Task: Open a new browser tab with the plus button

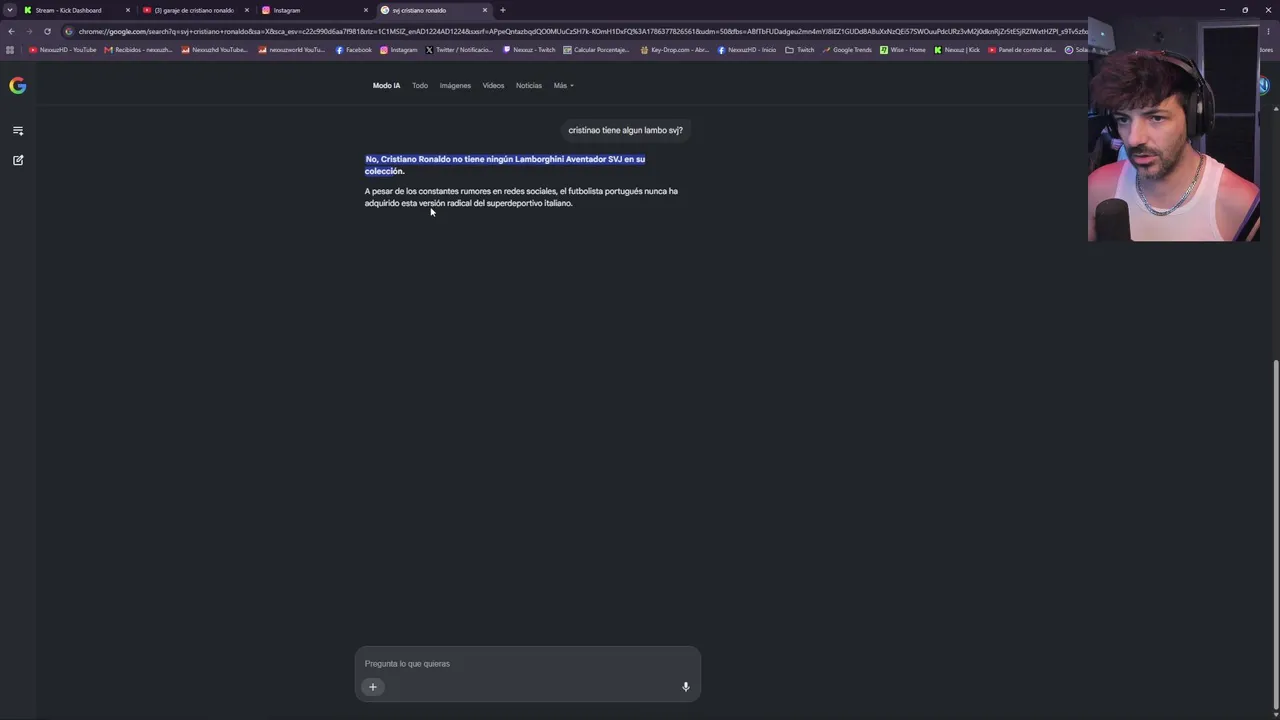Action: 503,10
